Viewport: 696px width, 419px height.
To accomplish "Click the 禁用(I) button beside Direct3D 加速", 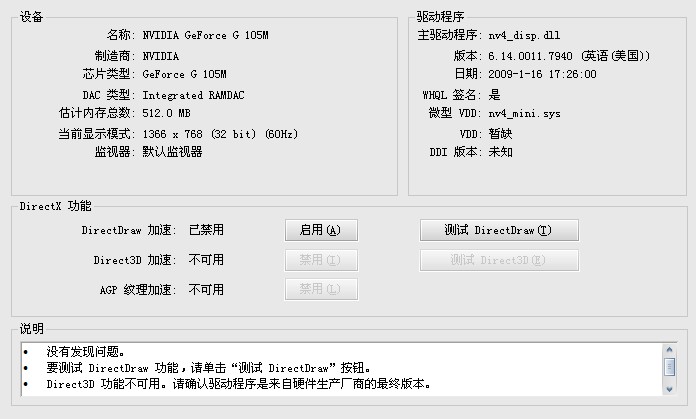I will (321, 260).
